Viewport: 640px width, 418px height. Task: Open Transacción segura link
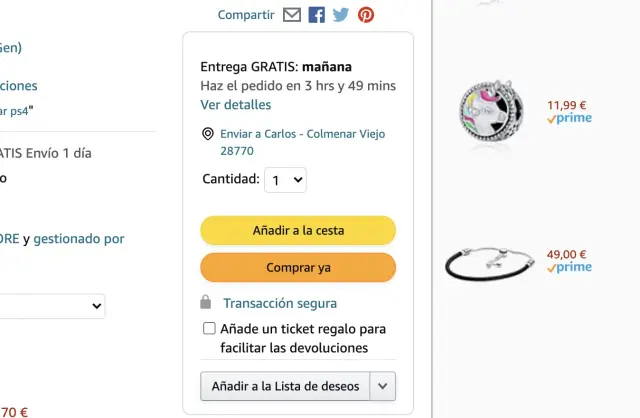coord(280,303)
